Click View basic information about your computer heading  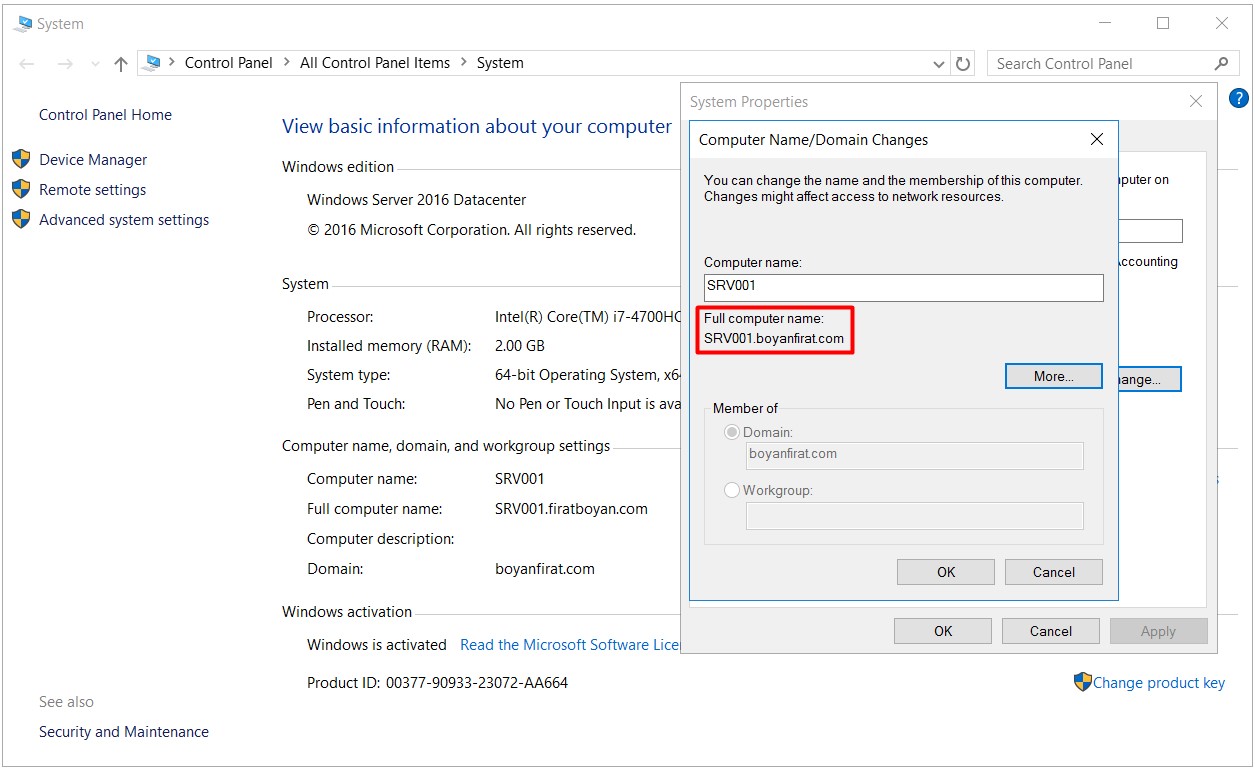pyautogui.click(x=477, y=127)
